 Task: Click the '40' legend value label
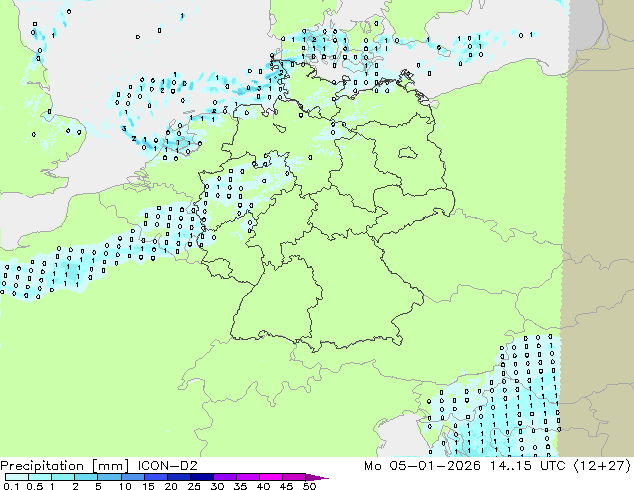(x=263, y=486)
